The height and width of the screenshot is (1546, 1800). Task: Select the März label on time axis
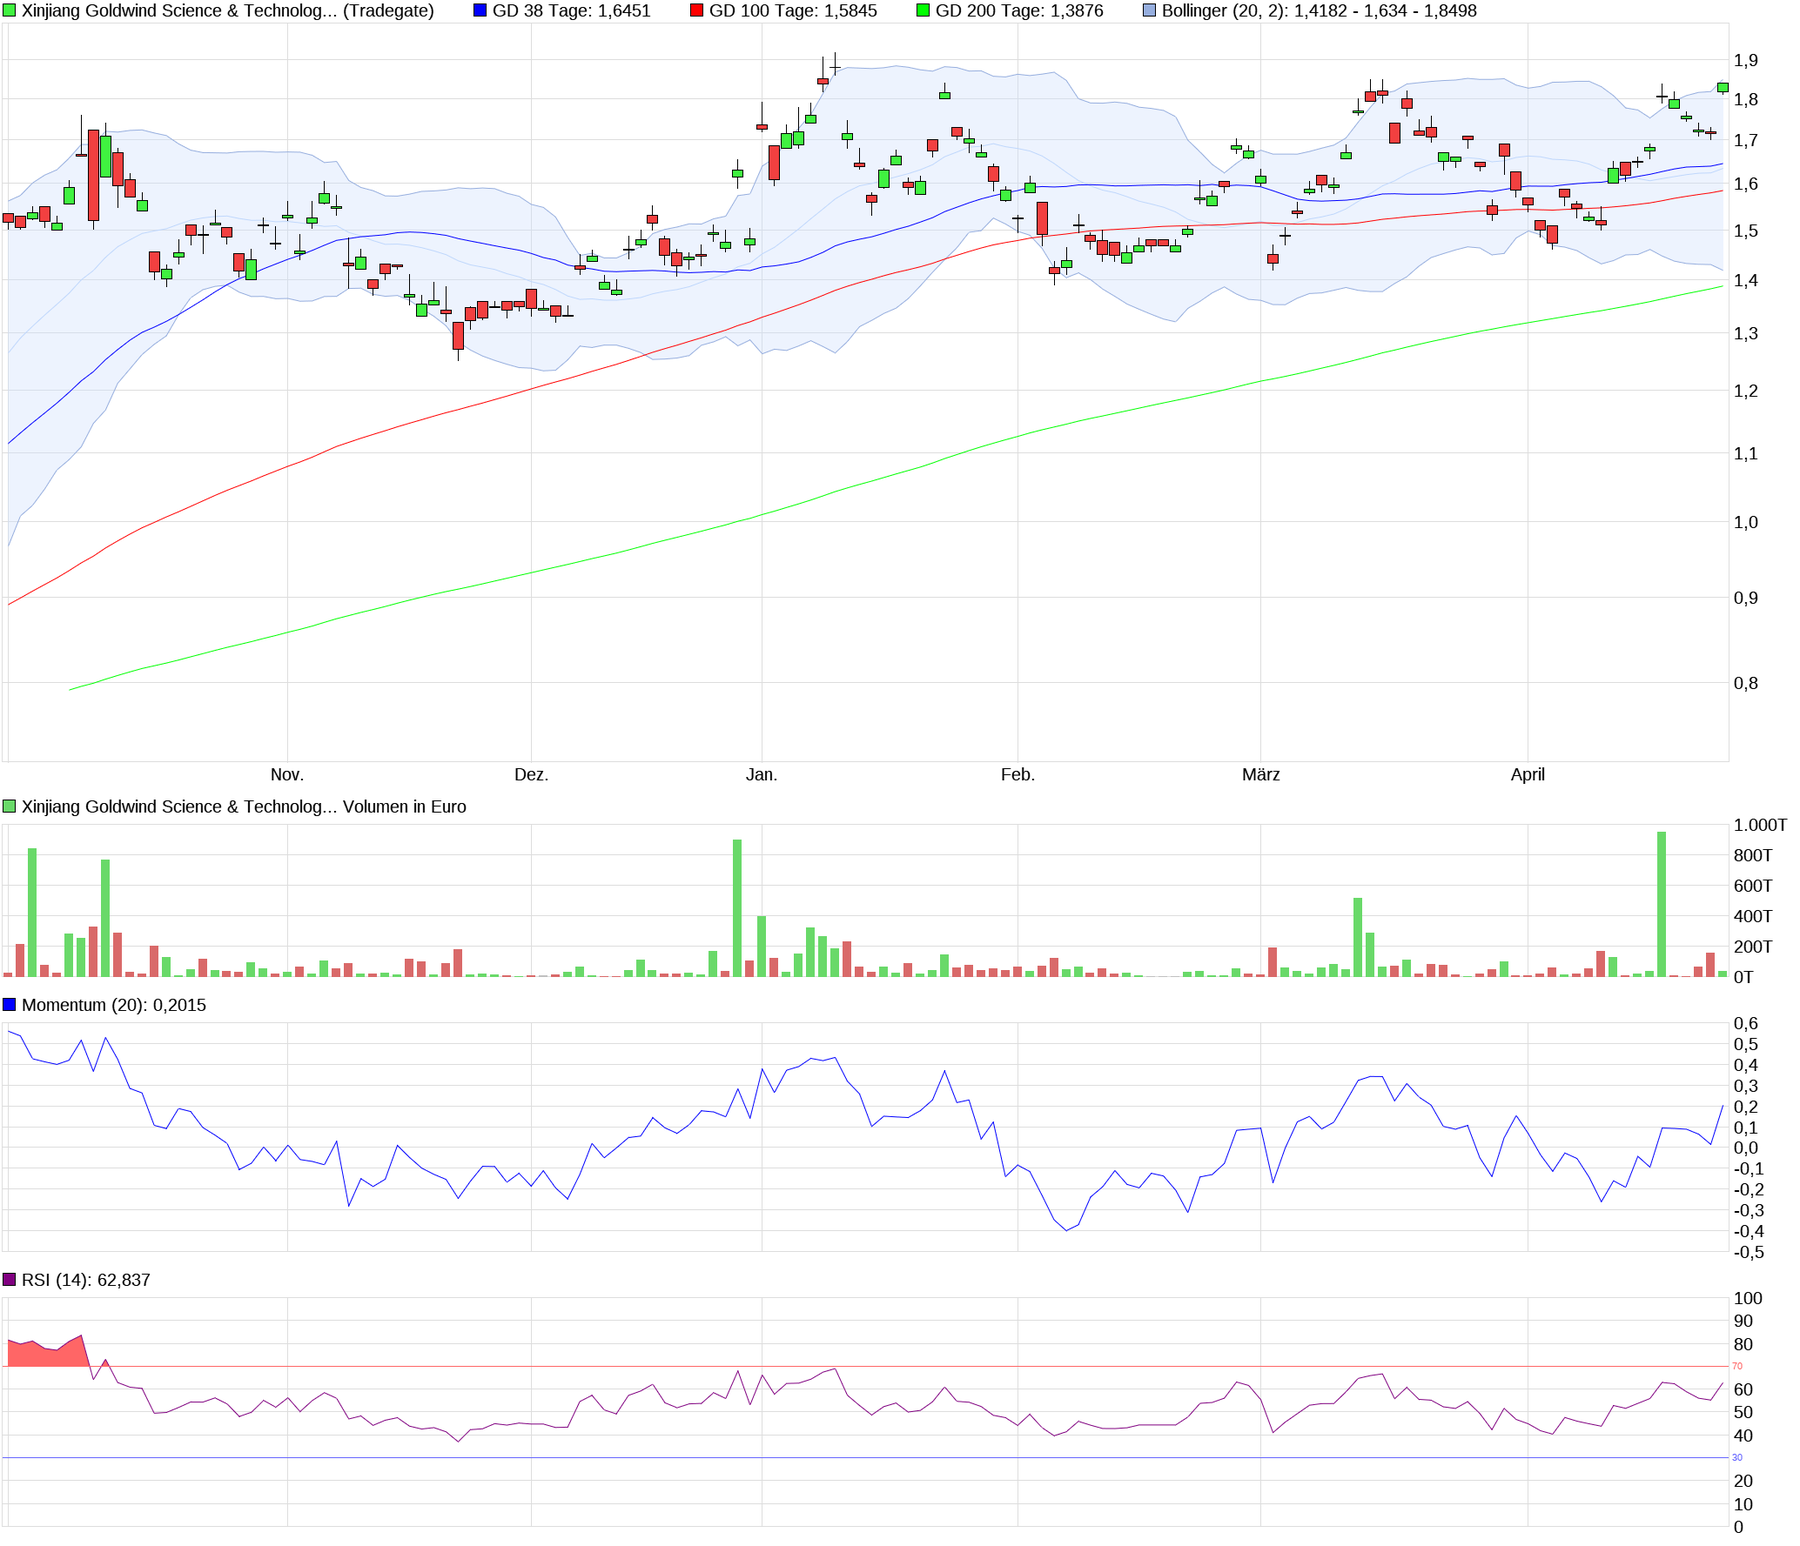pos(1260,775)
